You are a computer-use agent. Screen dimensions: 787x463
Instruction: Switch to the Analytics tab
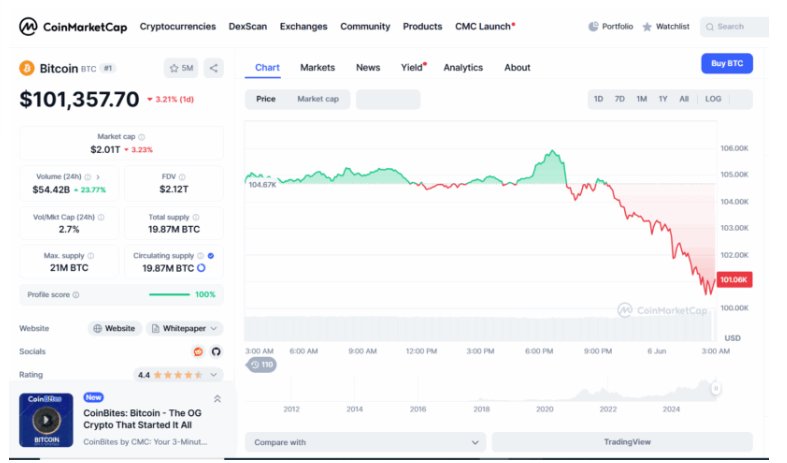[463, 67]
